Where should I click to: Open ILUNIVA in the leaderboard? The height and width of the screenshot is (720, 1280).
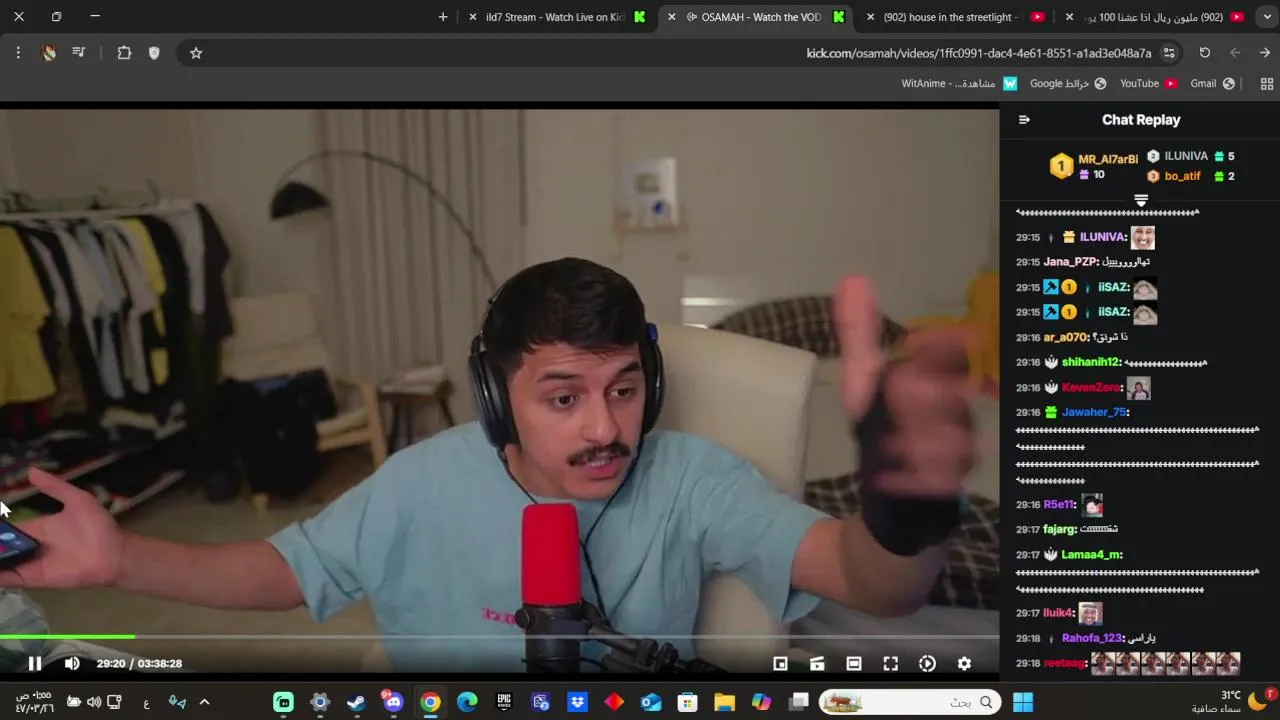click(x=1186, y=156)
